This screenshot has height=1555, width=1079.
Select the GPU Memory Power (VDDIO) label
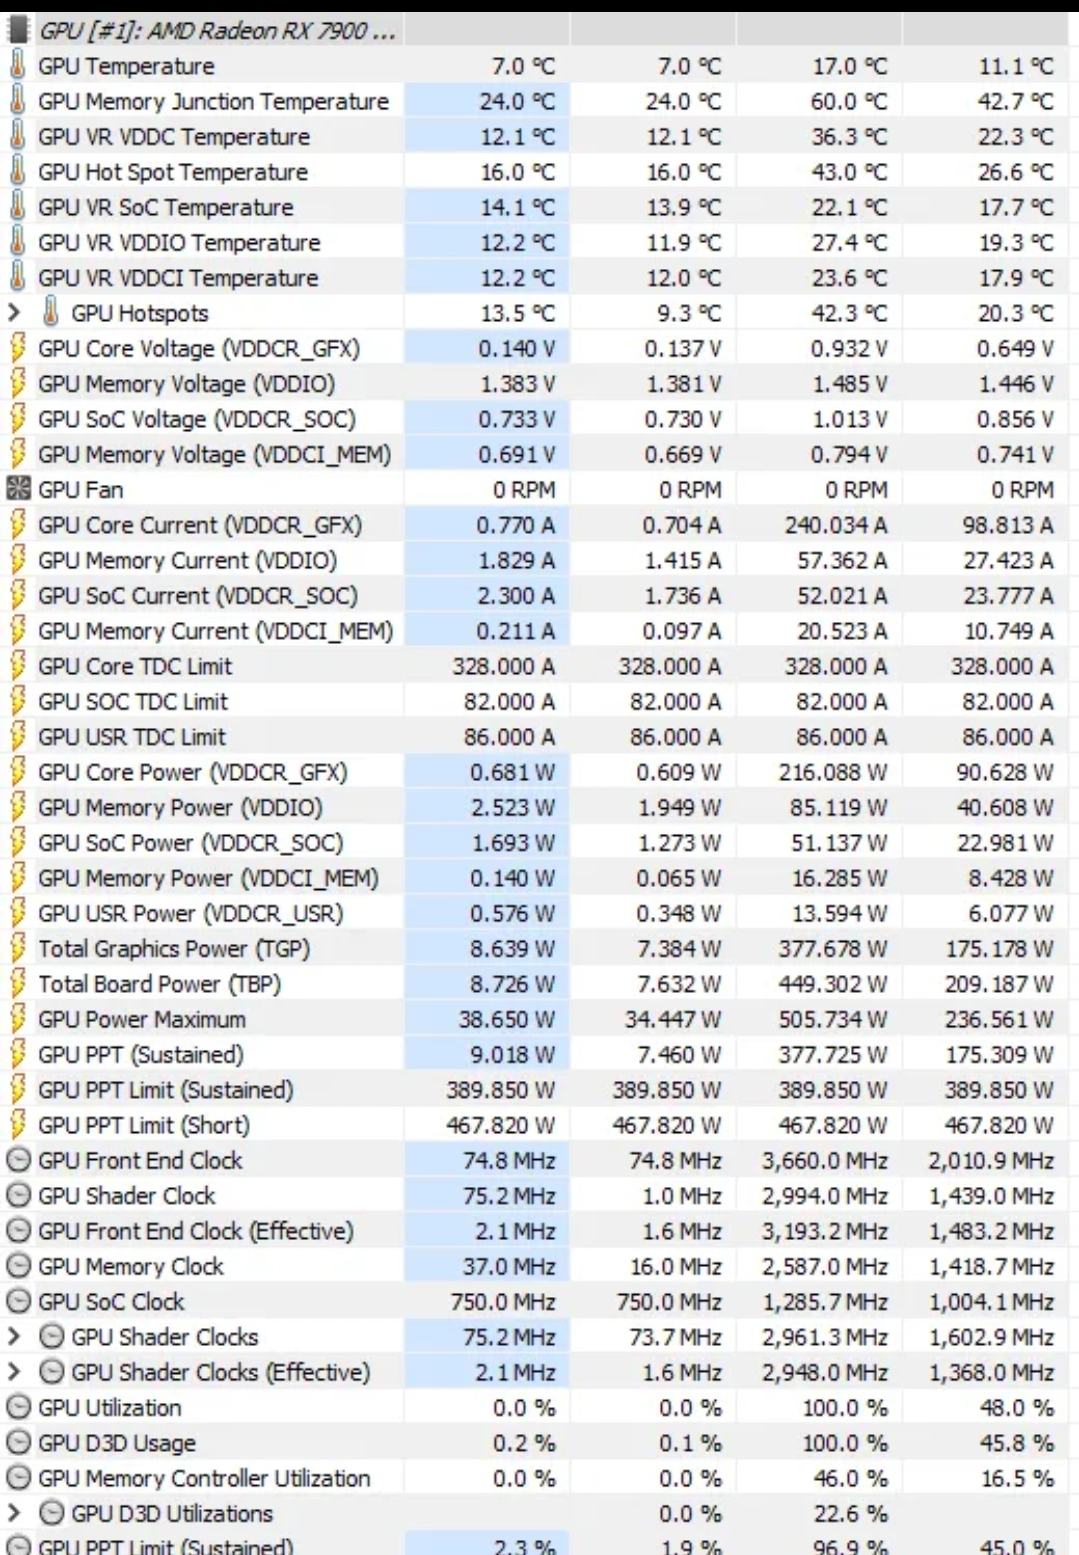[x=180, y=807]
